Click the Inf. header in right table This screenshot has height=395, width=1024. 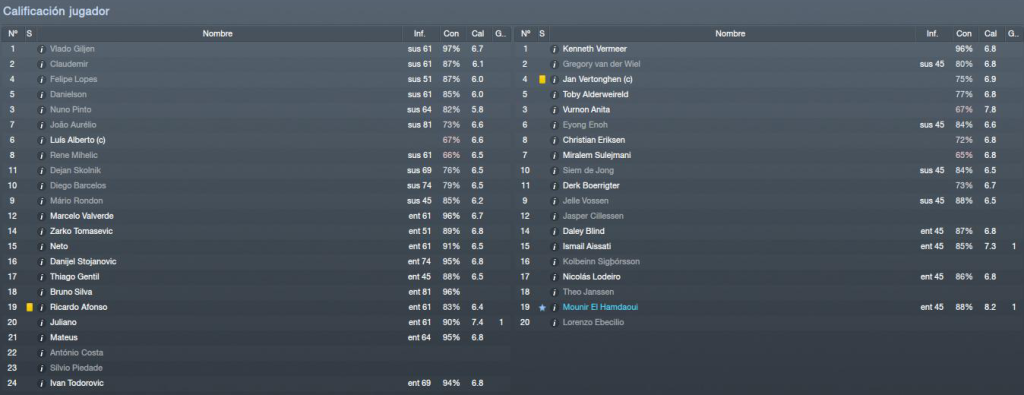tap(932, 33)
